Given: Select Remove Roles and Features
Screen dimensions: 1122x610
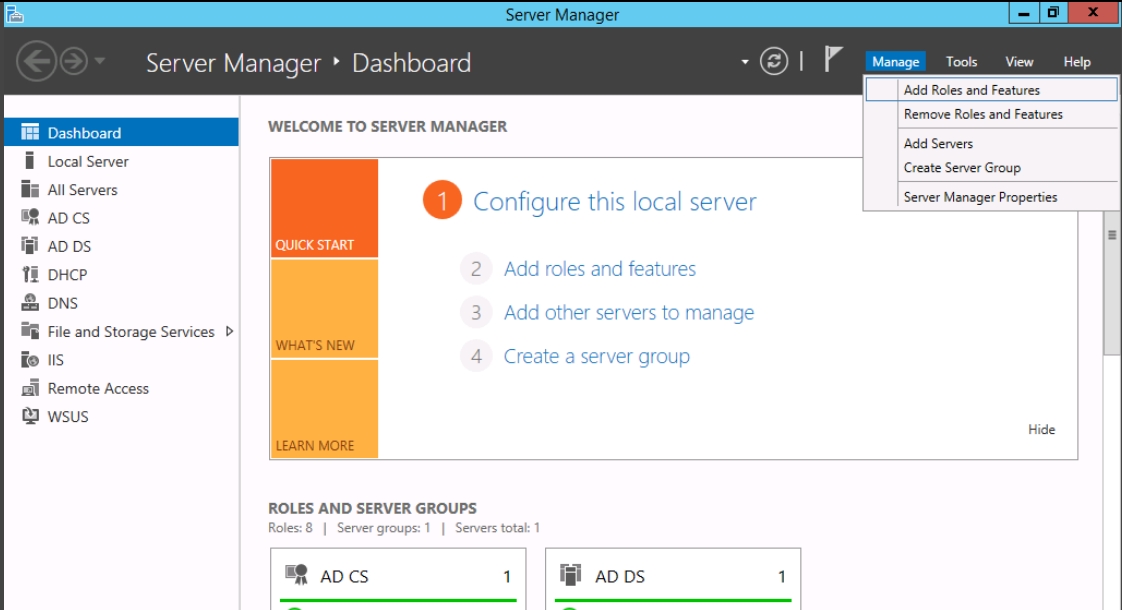Looking at the screenshot, I should [x=982, y=115].
